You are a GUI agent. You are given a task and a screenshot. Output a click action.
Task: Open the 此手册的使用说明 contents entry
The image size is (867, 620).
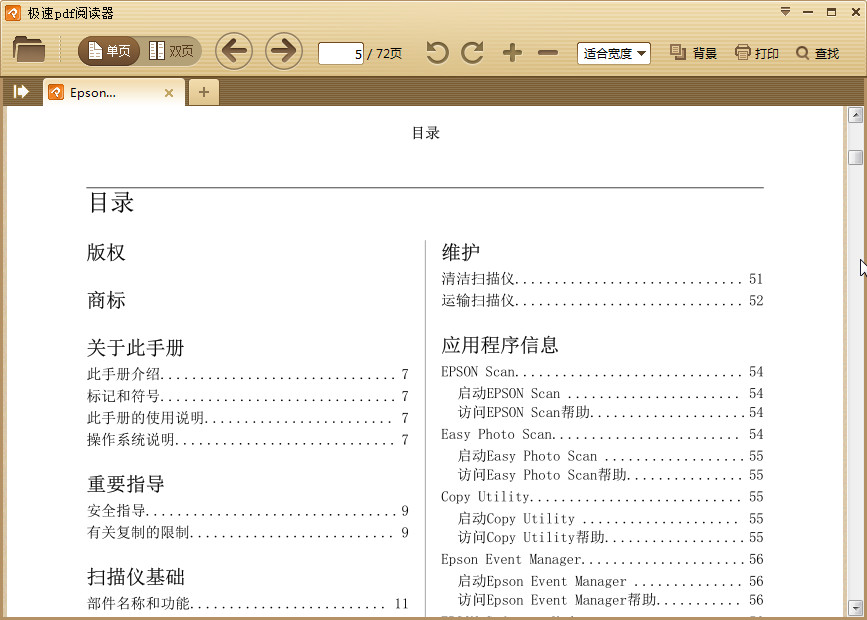click(x=248, y=418)
